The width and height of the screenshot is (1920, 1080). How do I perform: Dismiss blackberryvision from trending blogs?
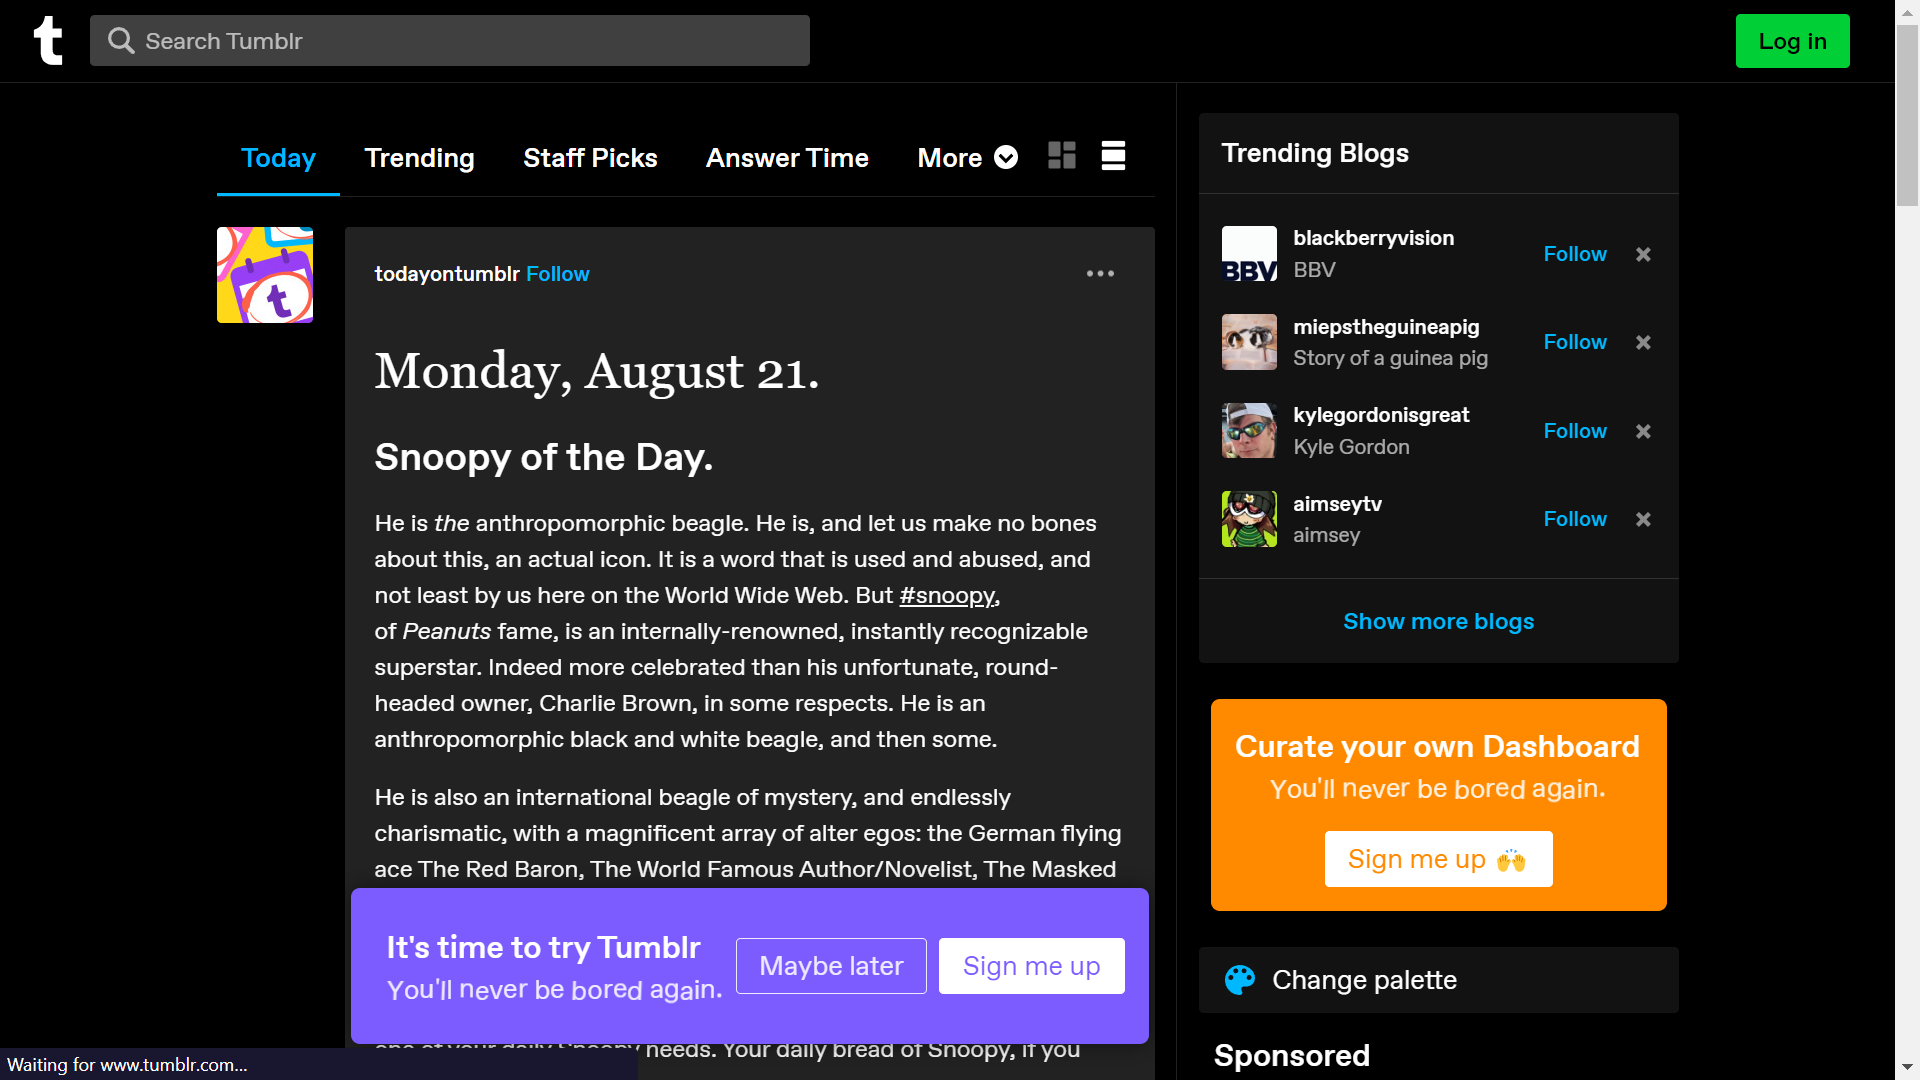pyautogui.click(x=1643, y=254)
